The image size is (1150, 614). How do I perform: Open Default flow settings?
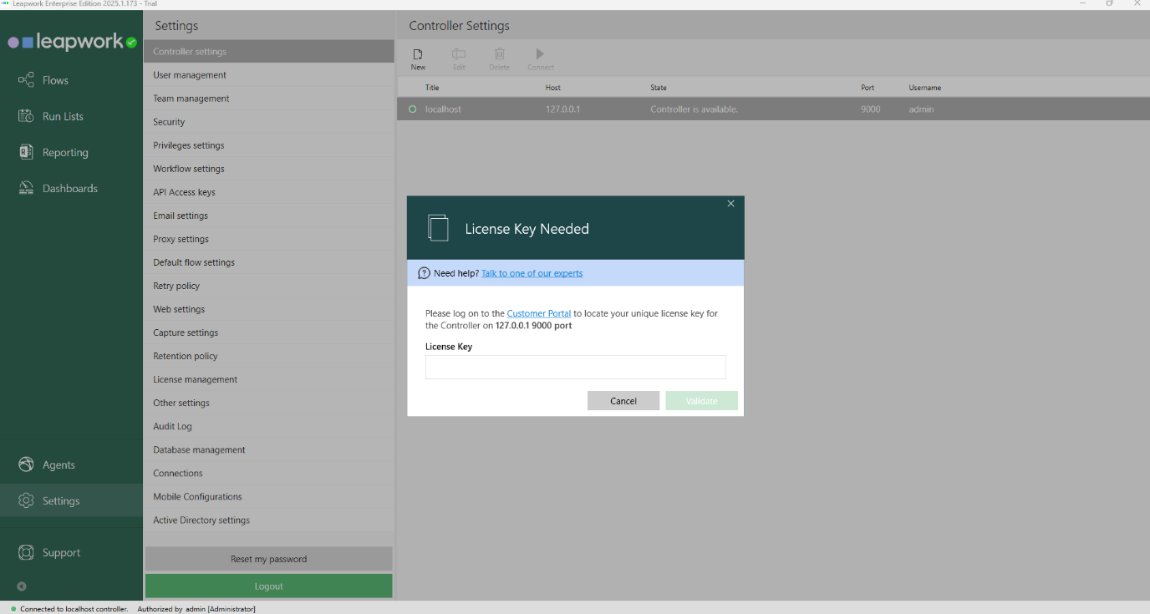268,263
